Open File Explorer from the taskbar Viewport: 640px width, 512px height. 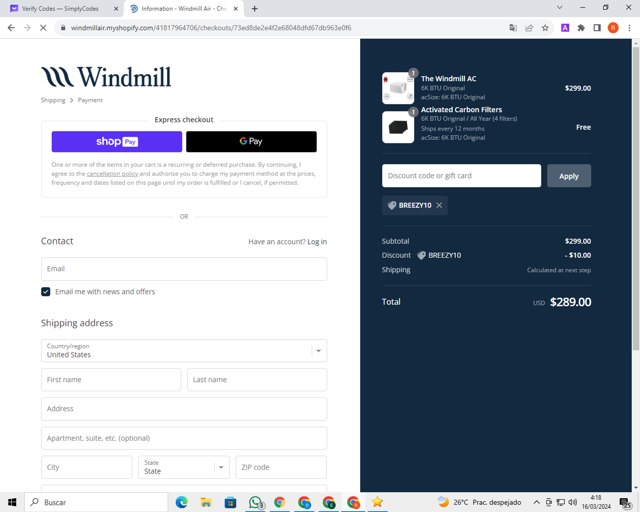(x=206, y=502)
